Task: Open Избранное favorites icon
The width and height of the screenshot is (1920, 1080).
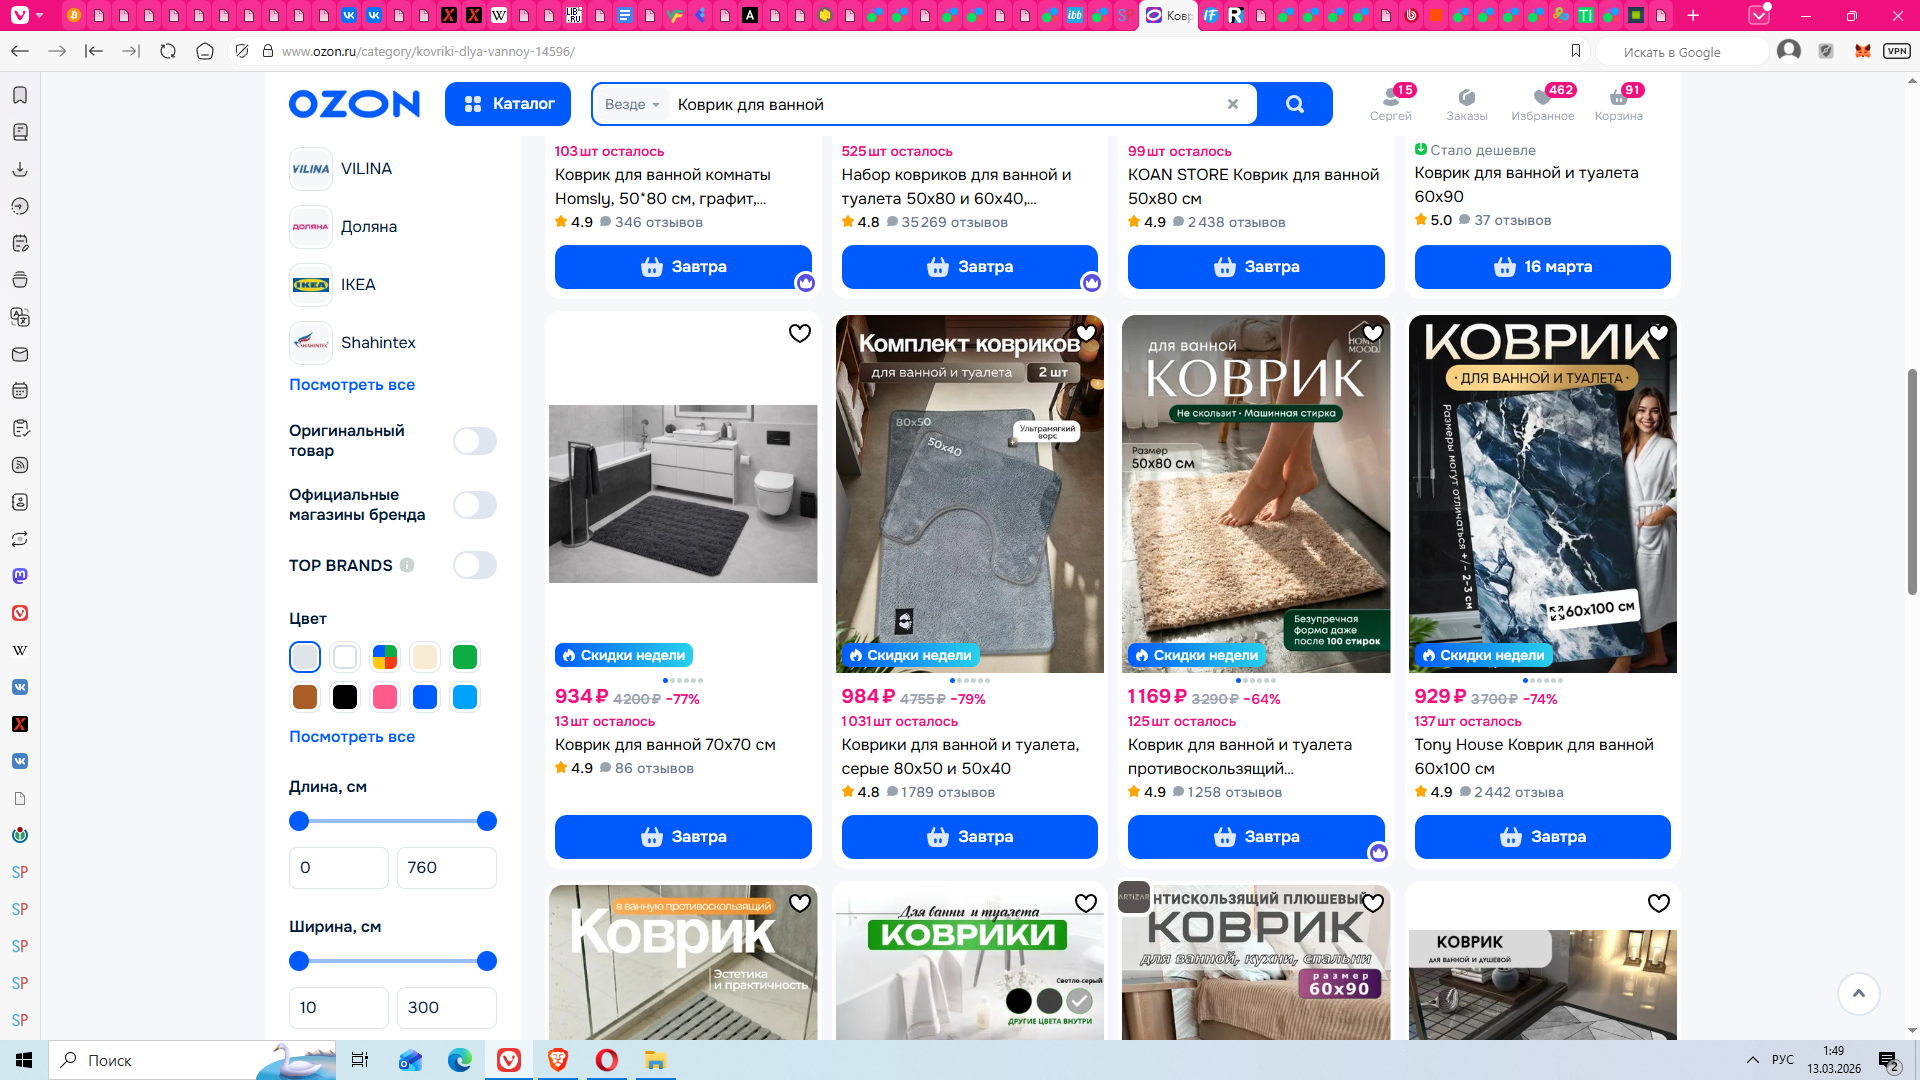Action: tap(1542, 103)
